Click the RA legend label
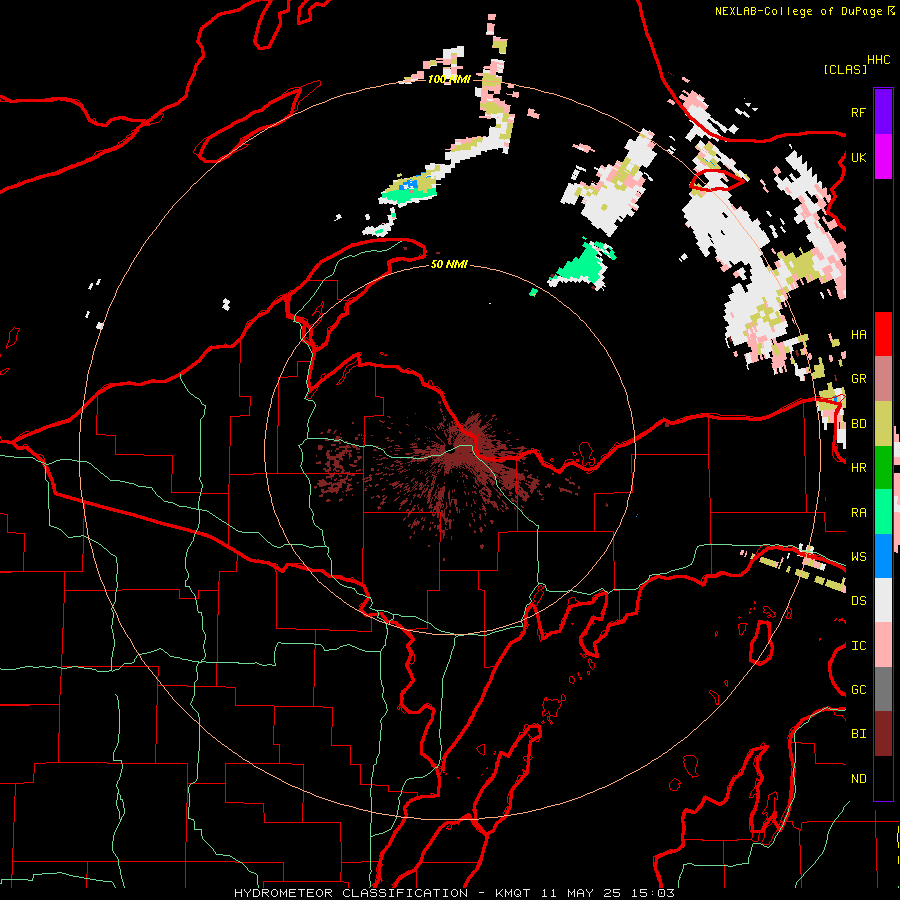This screenshot has height=900, width=900. click(x=858, y=513)
